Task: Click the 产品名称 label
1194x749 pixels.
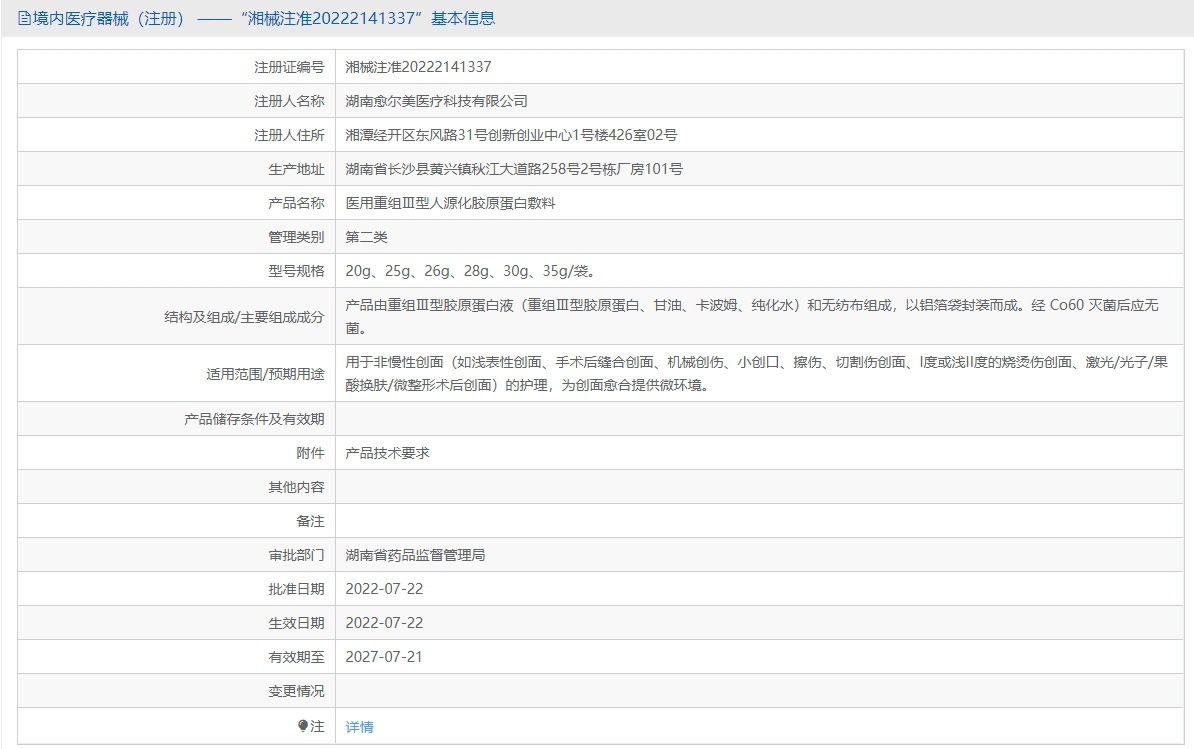Action: [296, 203]
